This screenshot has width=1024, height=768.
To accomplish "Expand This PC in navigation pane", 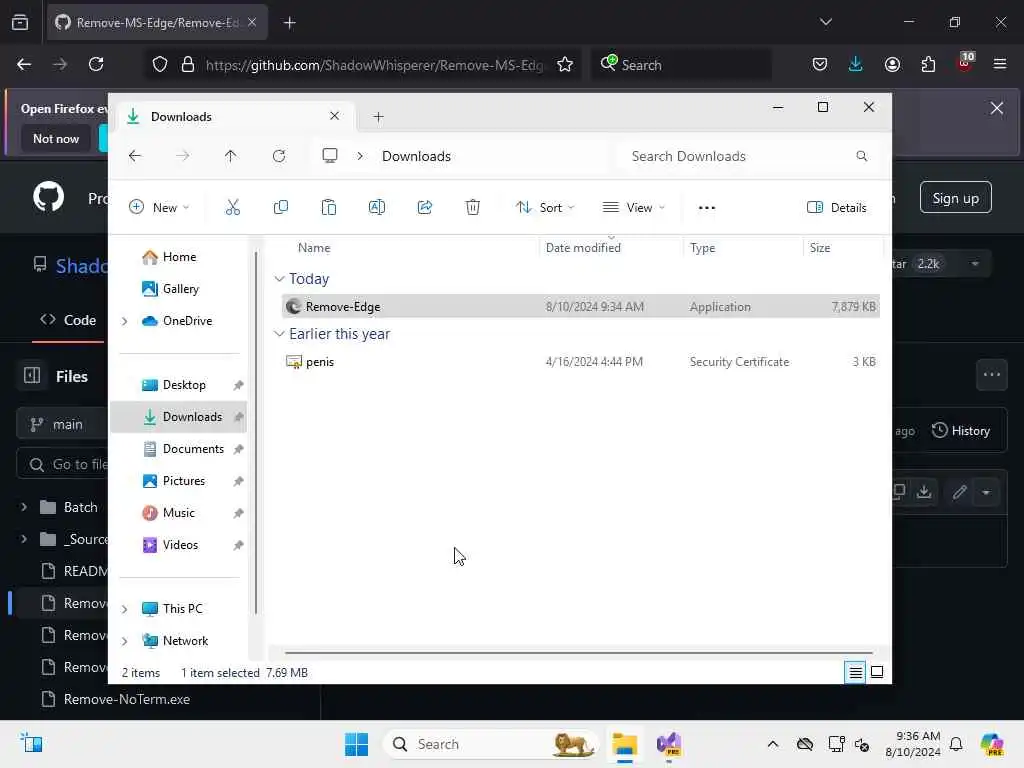I will (124, 609).
